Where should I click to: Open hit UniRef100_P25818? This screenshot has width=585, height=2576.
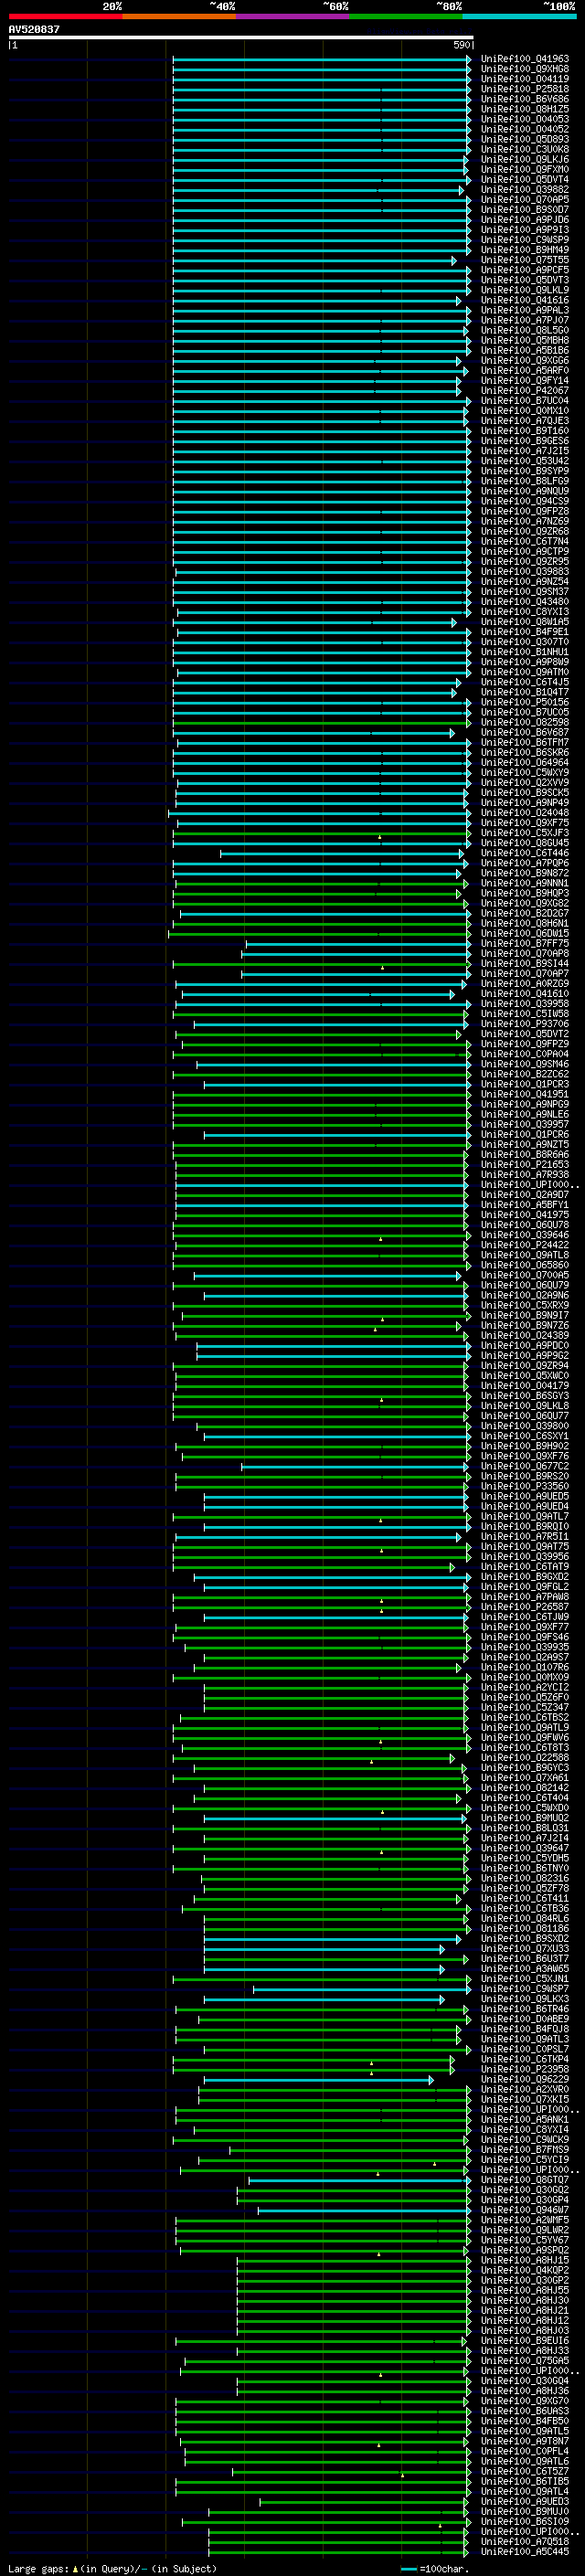point(525,89)
